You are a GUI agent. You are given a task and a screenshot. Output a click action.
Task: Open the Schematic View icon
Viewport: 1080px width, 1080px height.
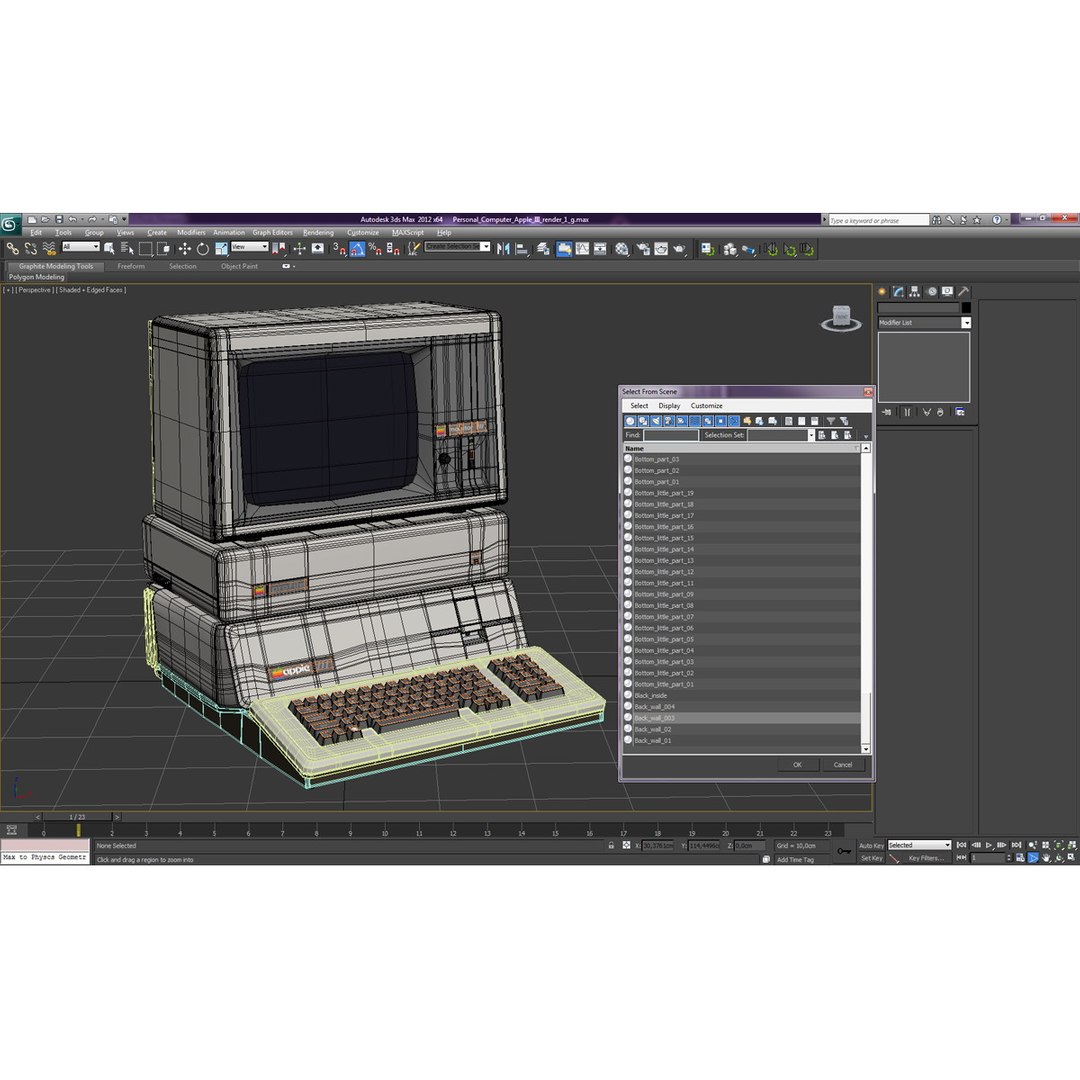click(x=601, y=249)
